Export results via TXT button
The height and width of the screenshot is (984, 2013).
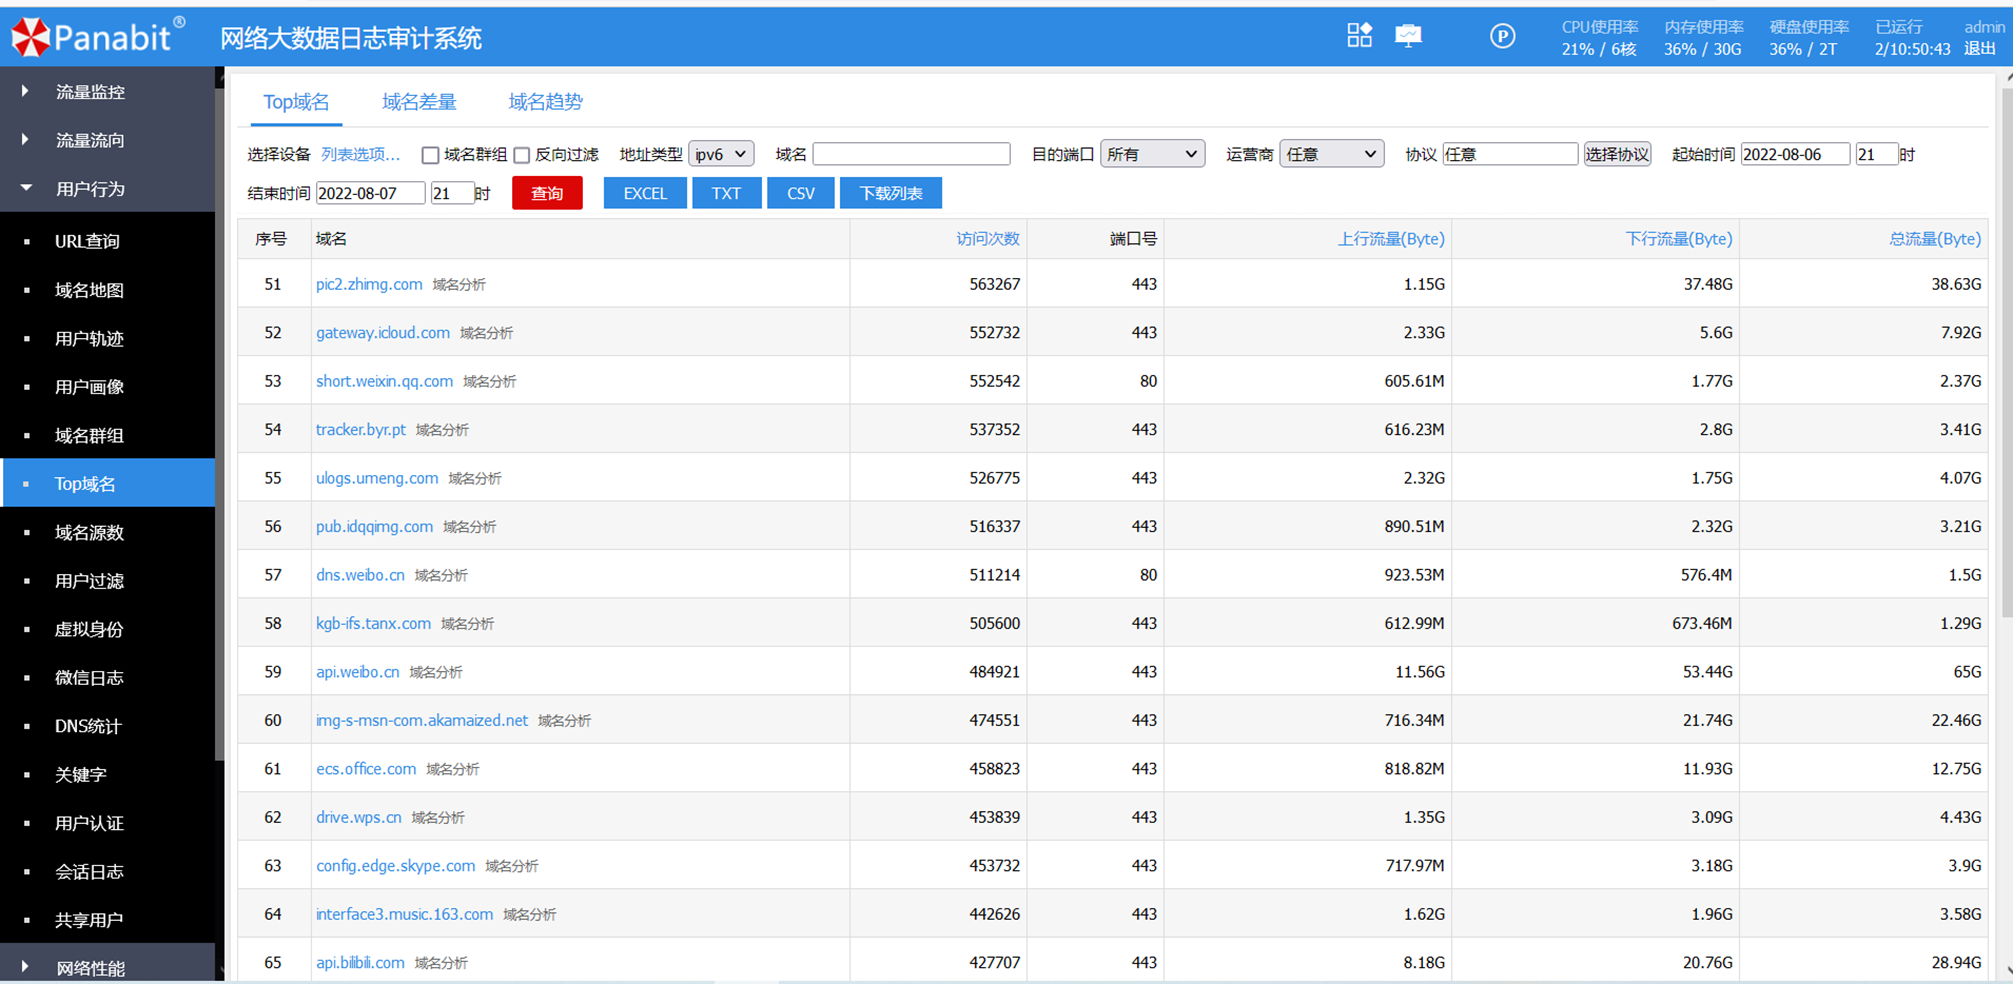tap(726, 193)
